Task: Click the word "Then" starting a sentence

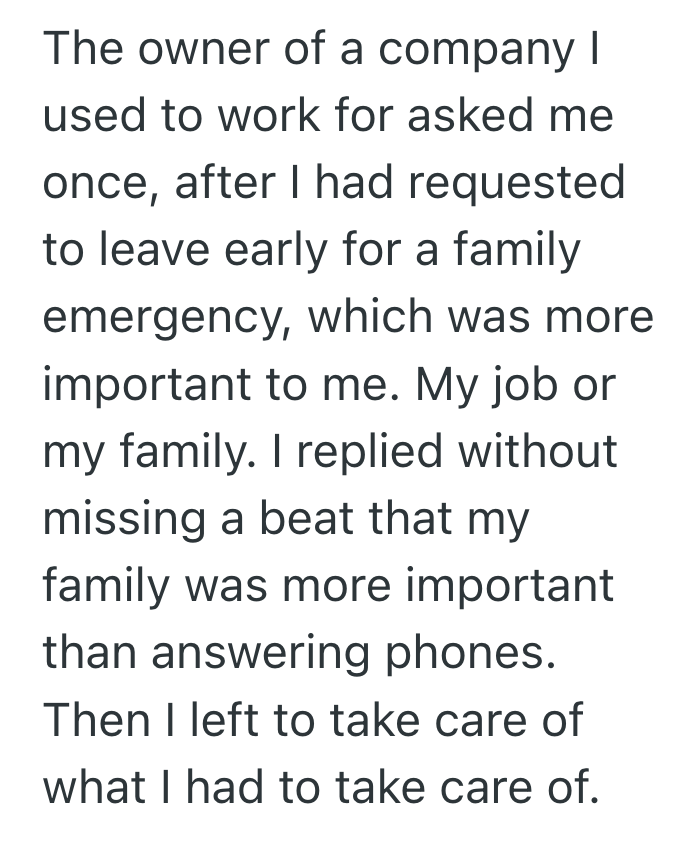Action: click(96, 719)
